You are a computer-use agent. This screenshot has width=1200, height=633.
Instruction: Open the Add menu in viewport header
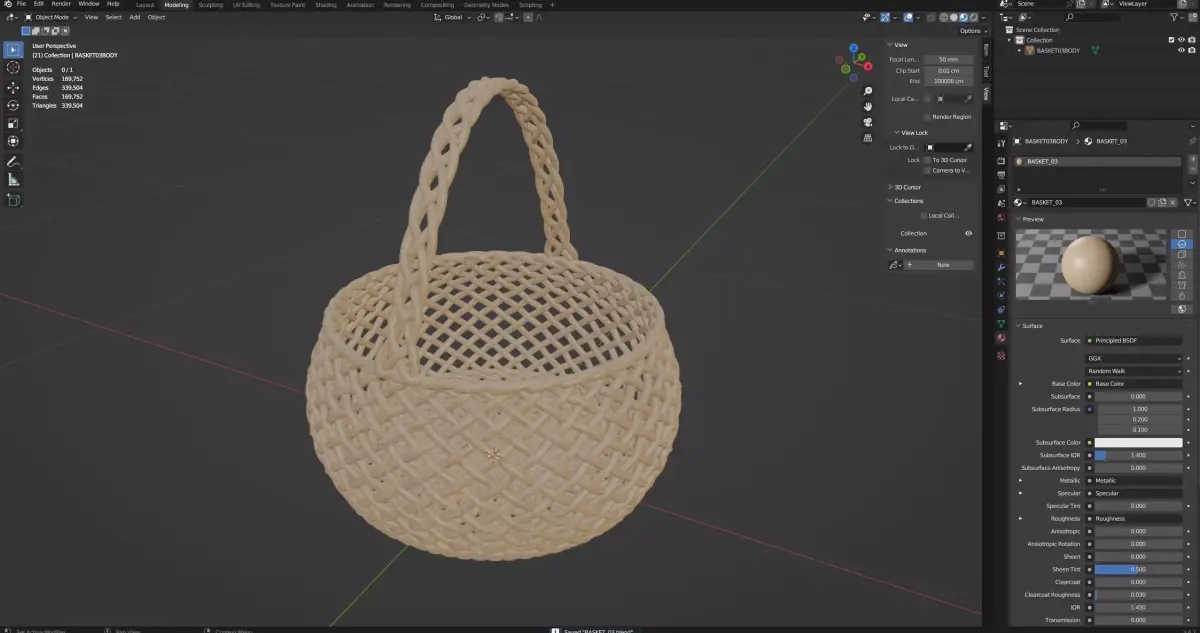click(x=134, y=17)
